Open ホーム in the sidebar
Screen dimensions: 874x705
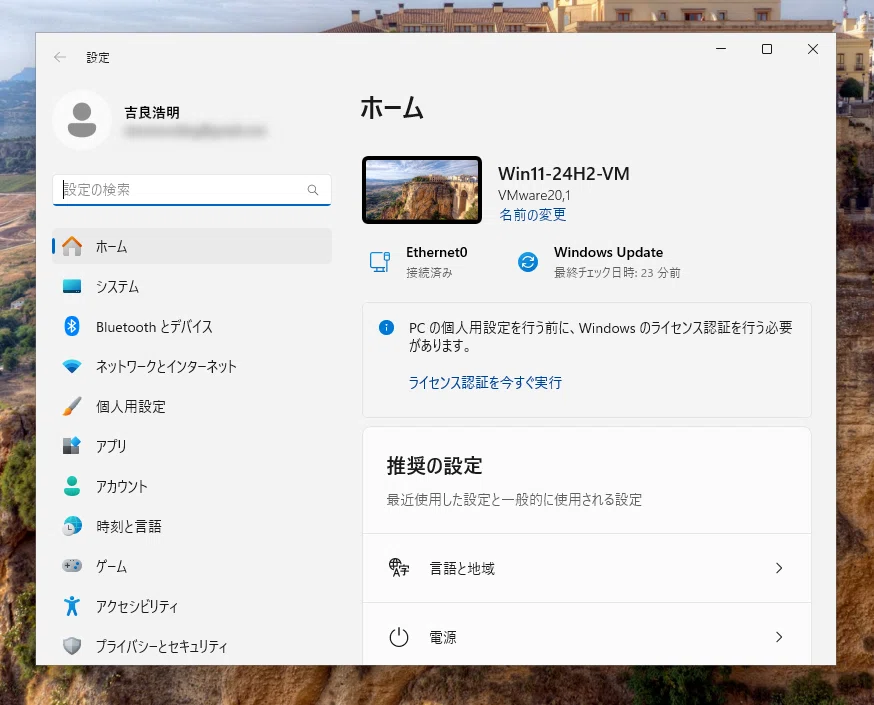[x=192, y=246]
